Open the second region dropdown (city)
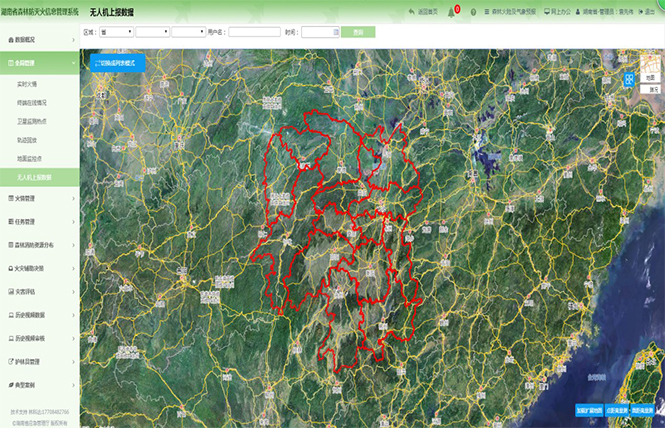 [152, 32]
